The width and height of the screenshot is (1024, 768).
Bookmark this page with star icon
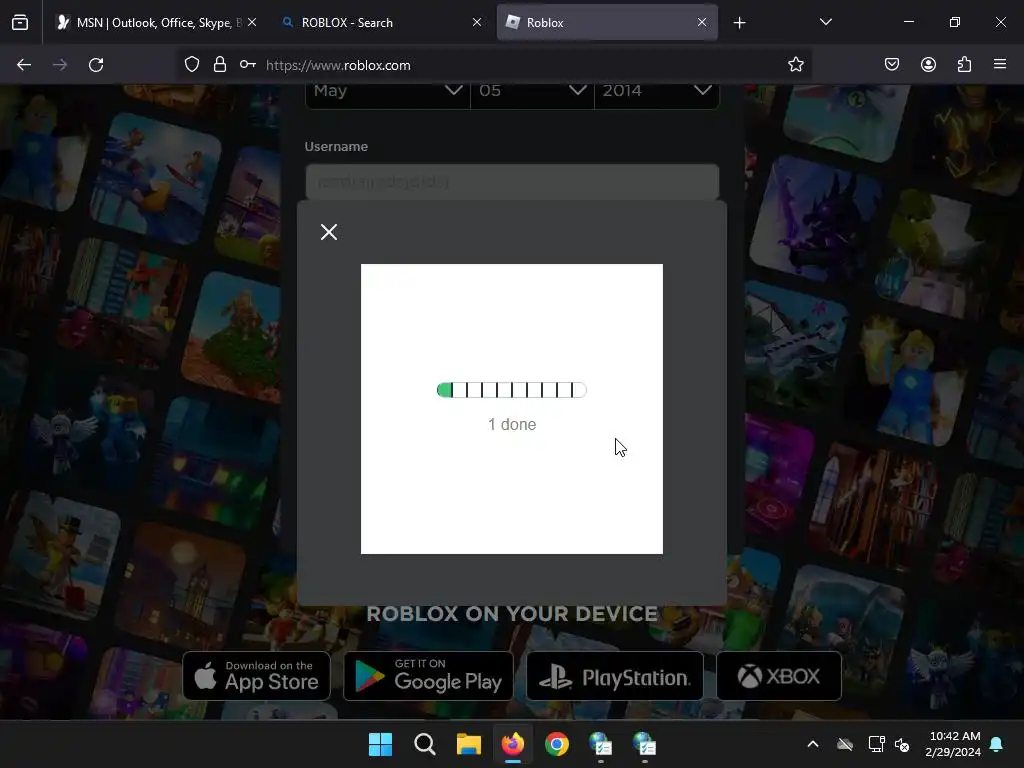coord(795,65)
